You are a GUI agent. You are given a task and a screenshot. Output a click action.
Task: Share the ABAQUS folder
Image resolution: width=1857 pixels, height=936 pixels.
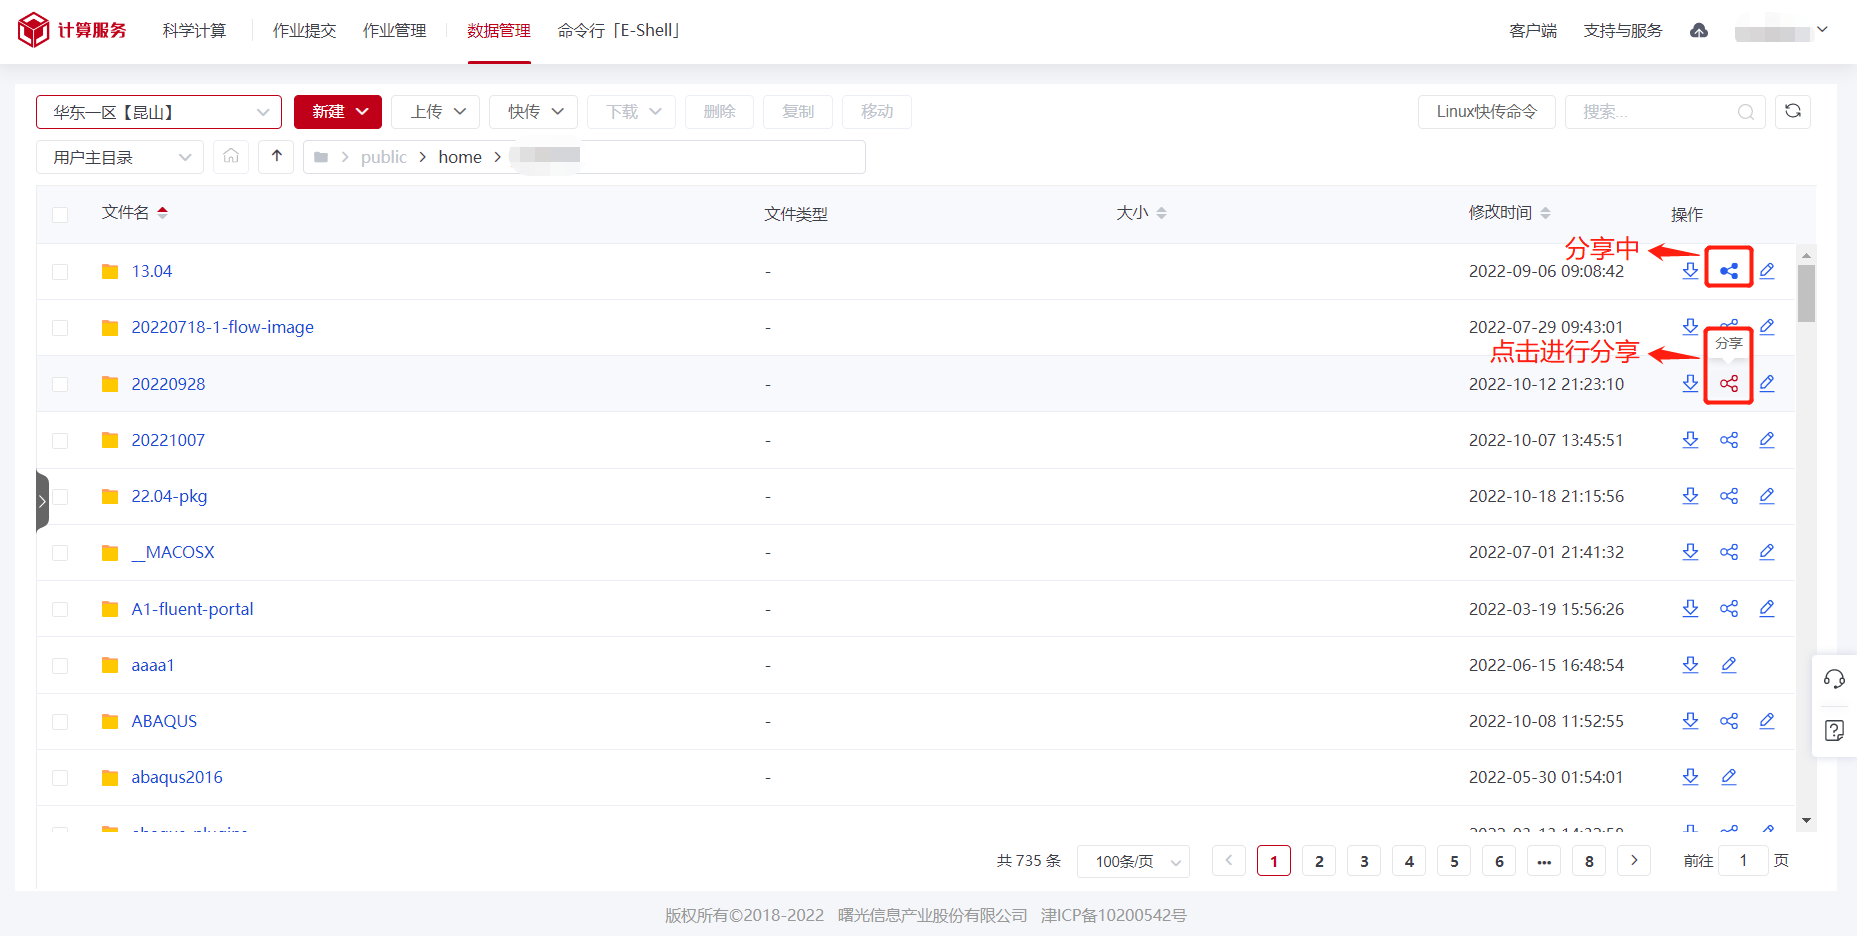[x=1729, y=721]
